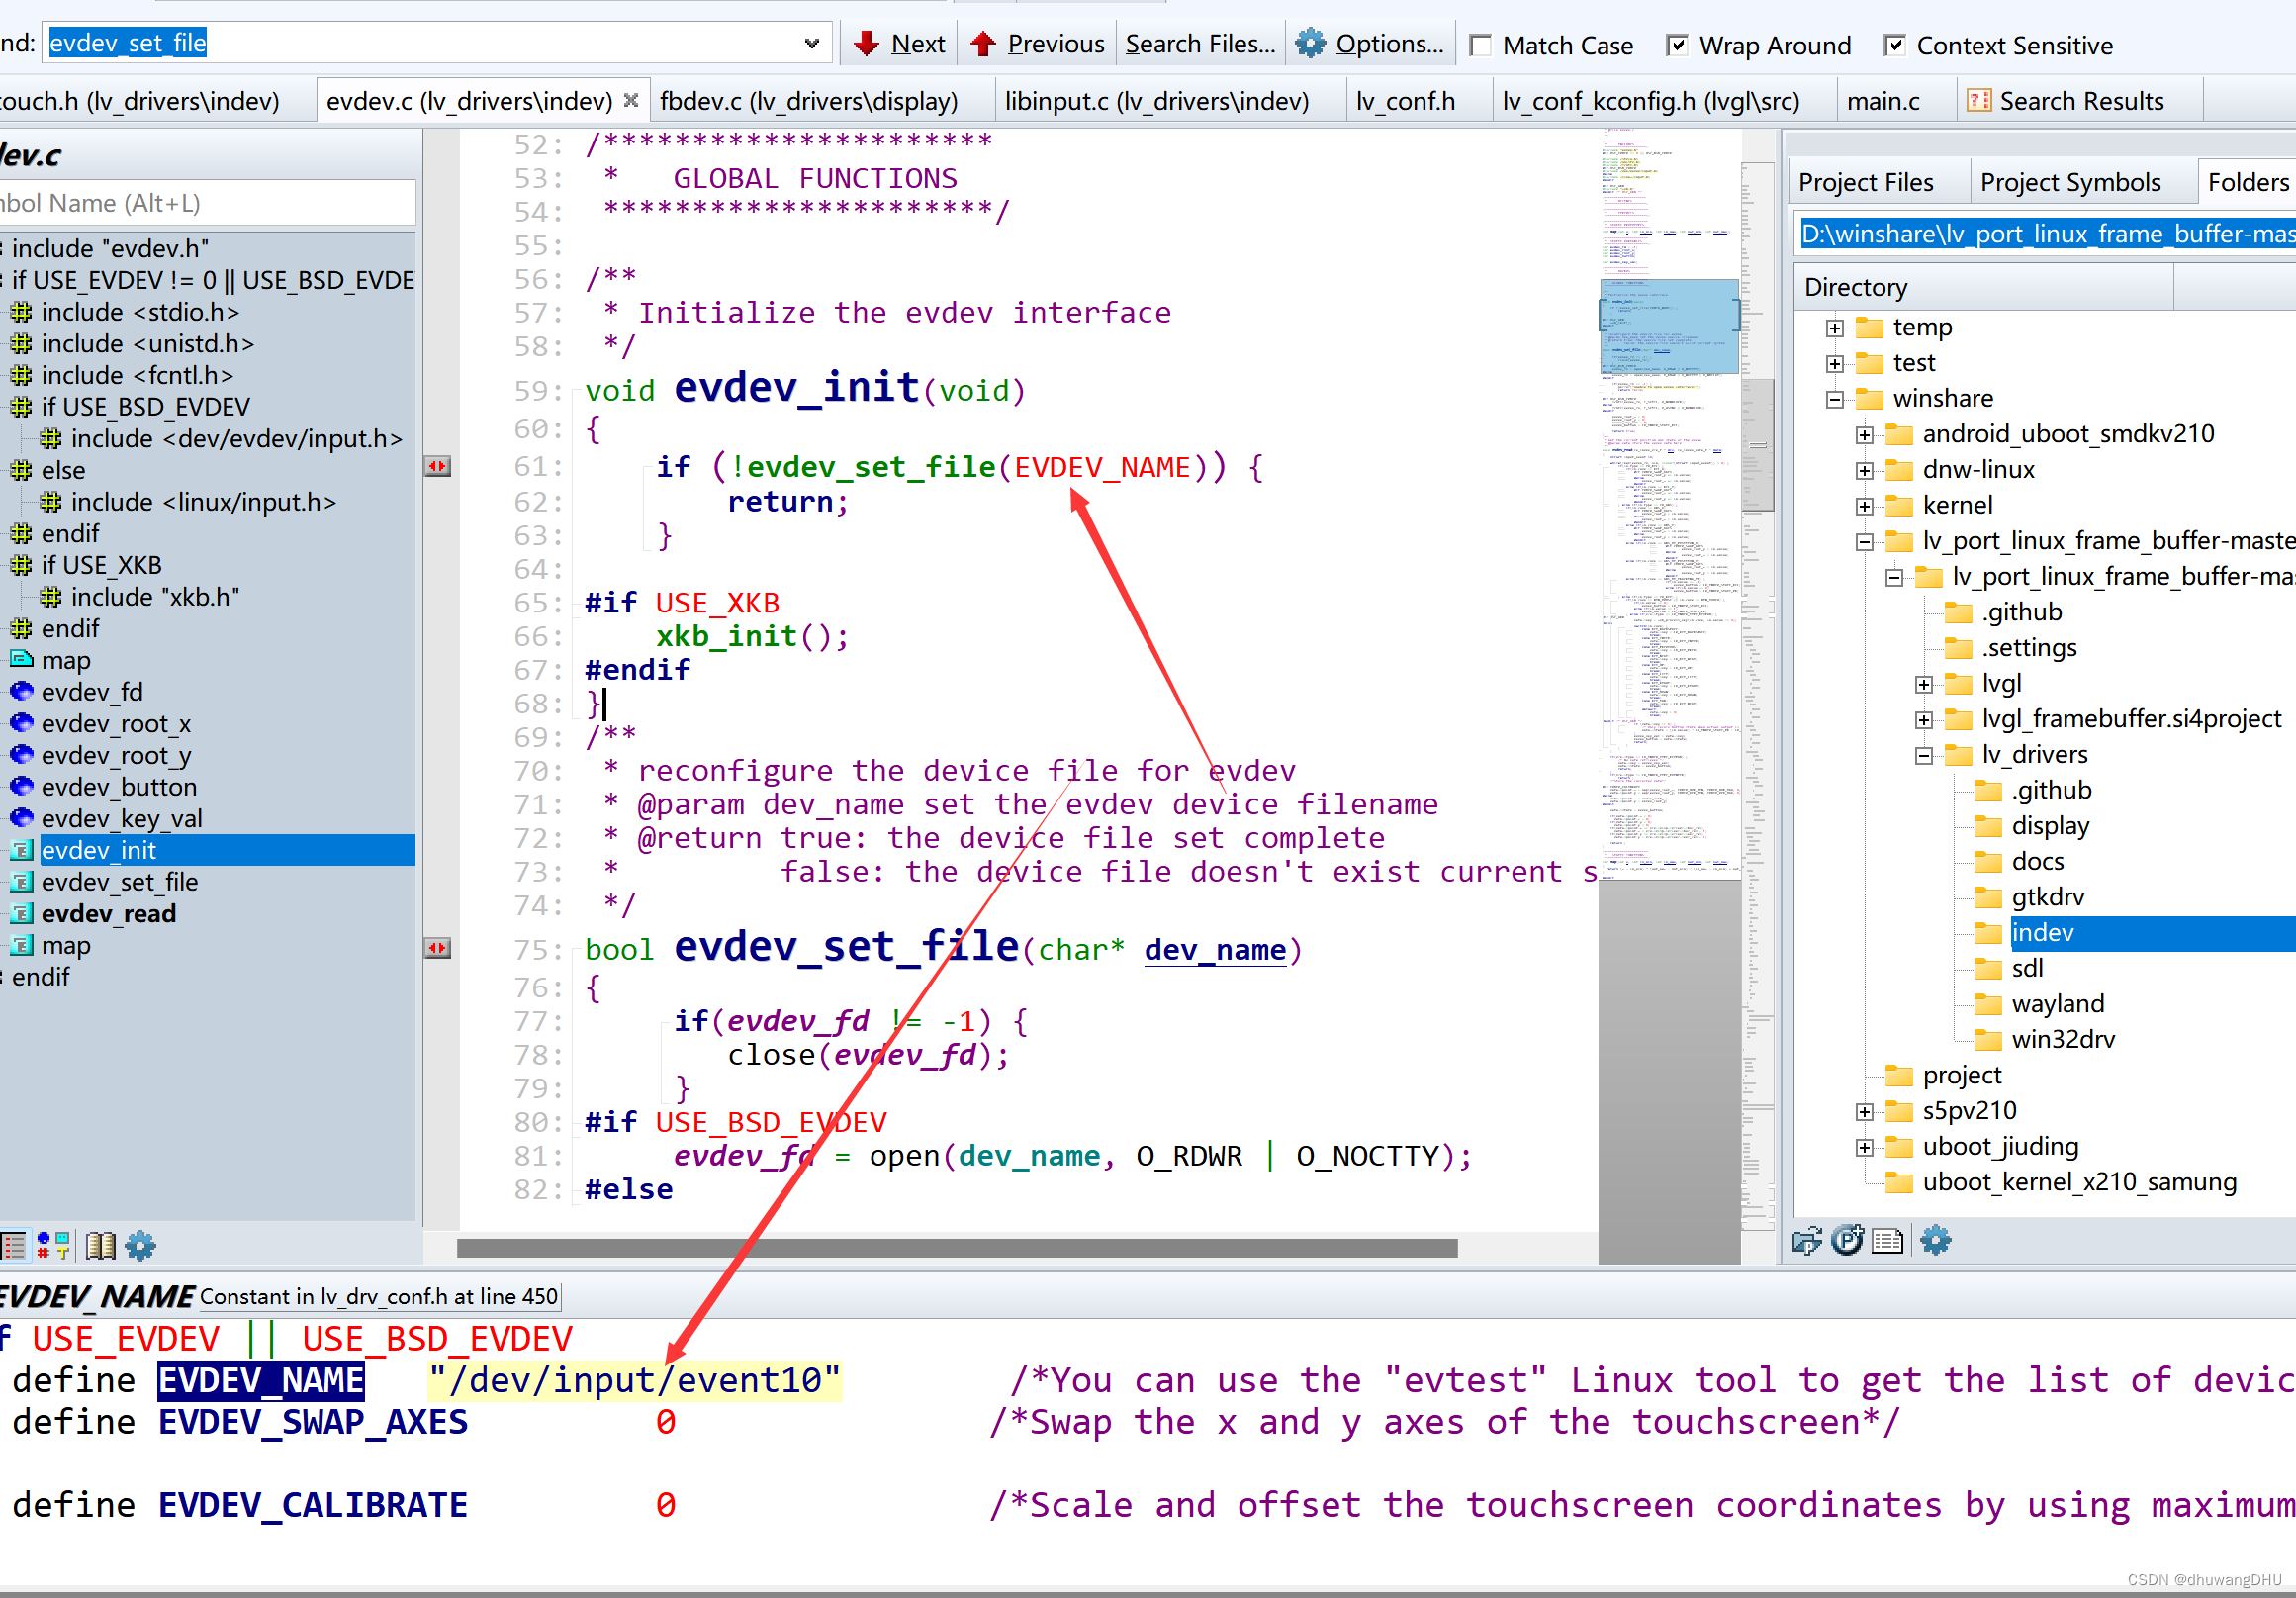The height and width of the screenshot is (1598, 2296).
Task: Enable the Match Case checkbox
Action: 1481,45
